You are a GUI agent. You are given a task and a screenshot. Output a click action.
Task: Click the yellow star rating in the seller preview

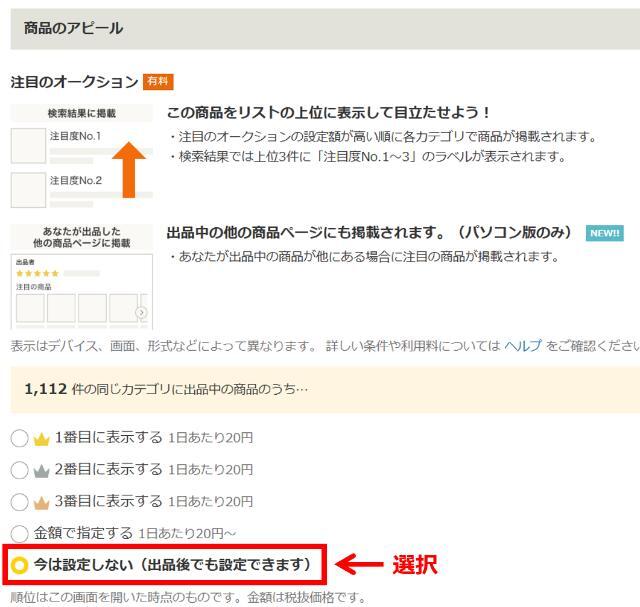(x=37, y=273)
